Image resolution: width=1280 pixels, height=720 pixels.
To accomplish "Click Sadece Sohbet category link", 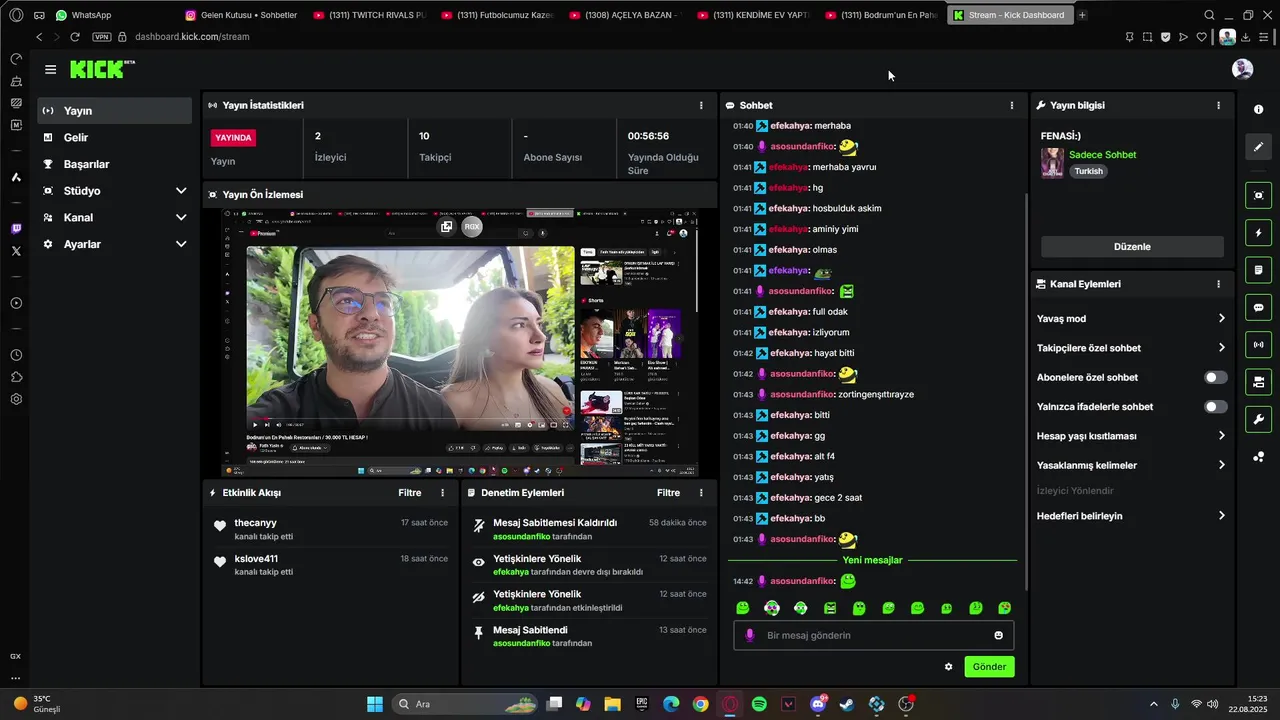I will point(1102,155).
